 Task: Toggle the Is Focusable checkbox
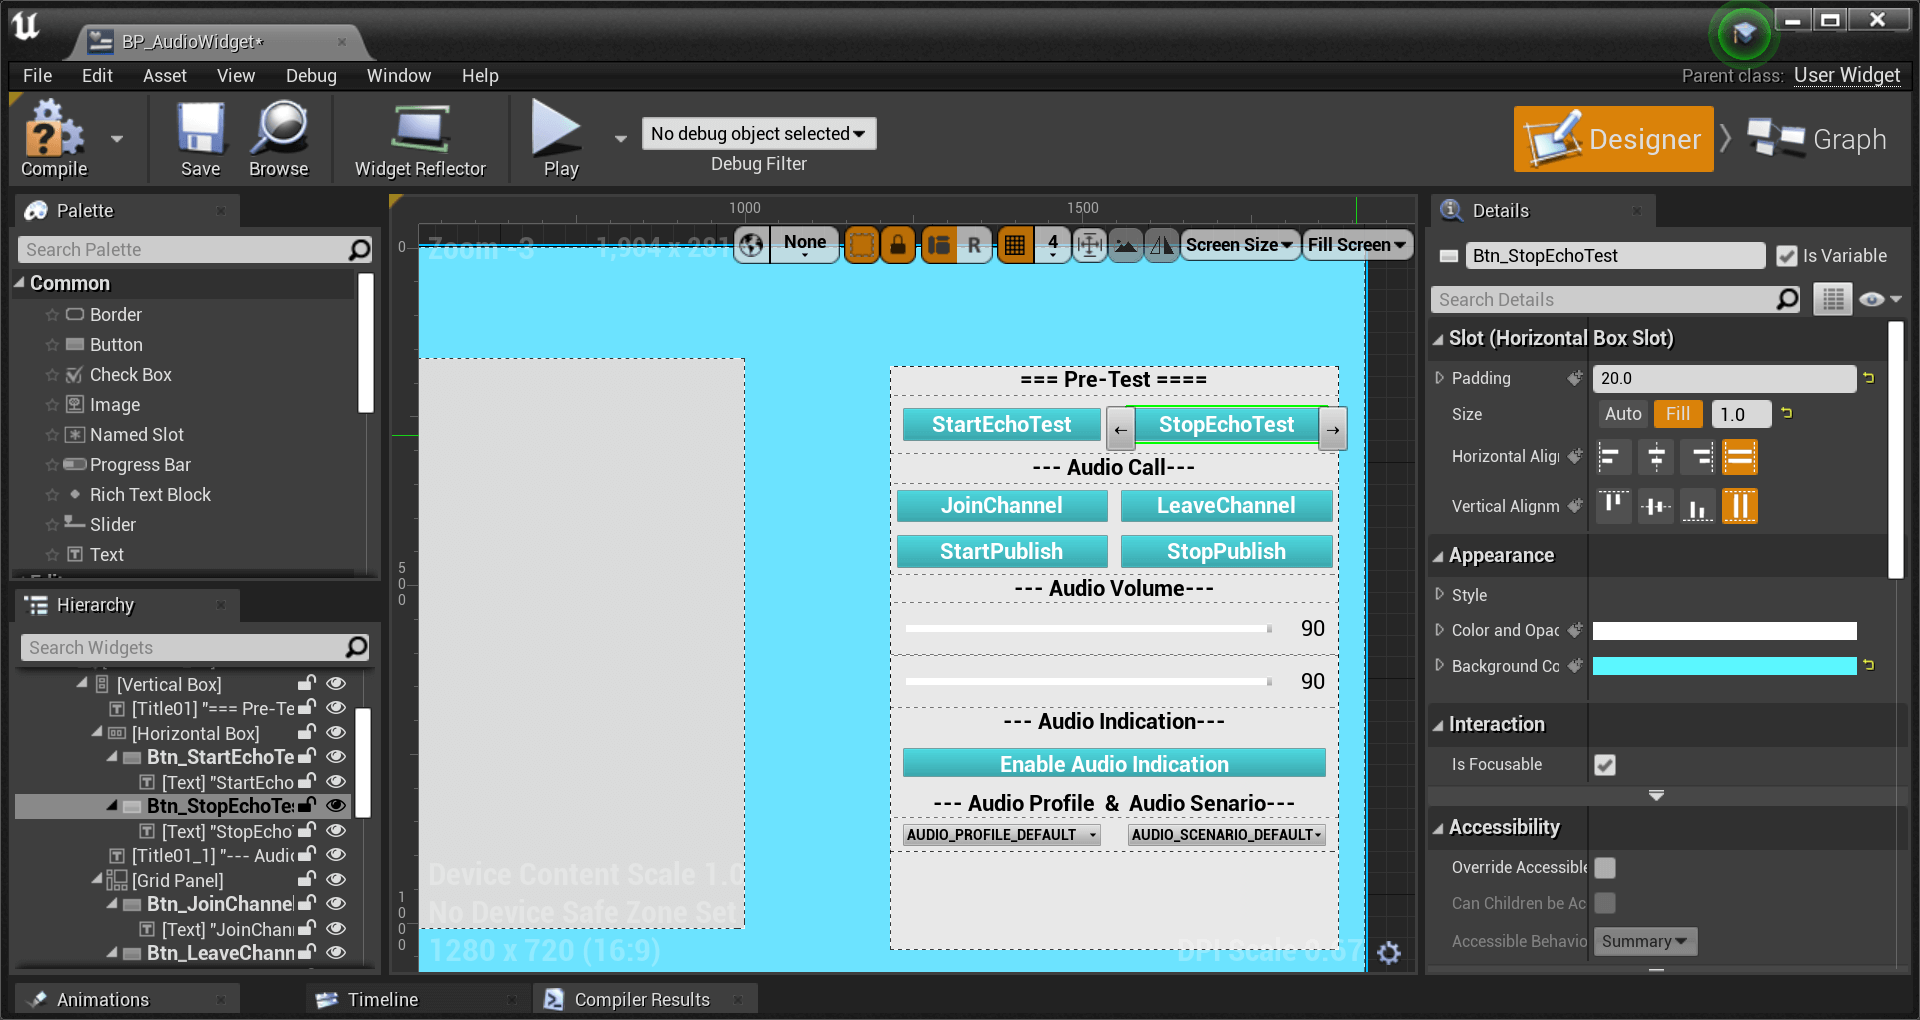point(1605,765)
